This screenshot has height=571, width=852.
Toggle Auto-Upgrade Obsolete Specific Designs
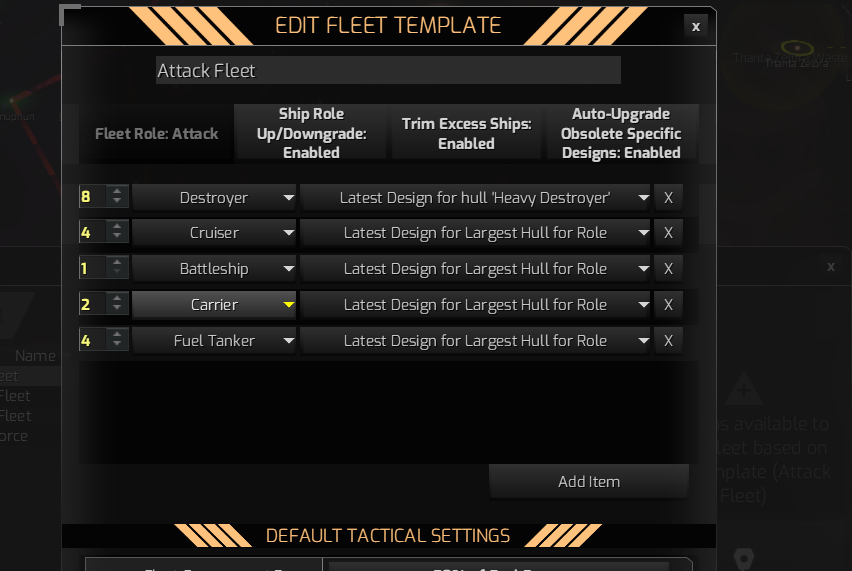621,133
